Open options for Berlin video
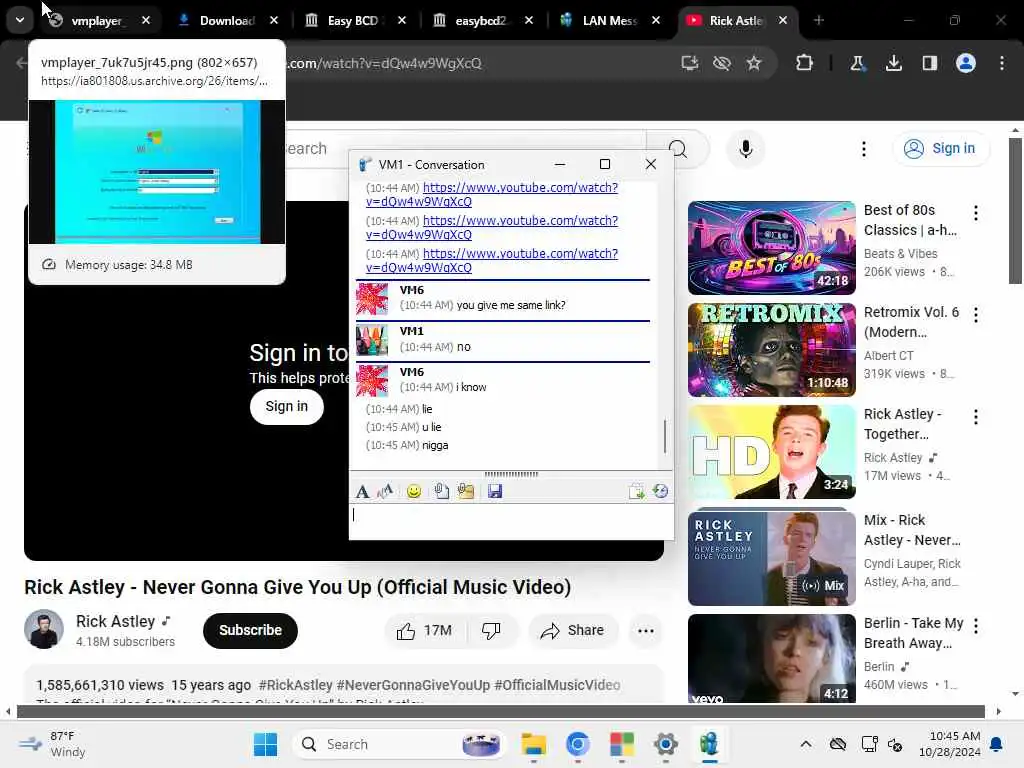 pos(976,626)
